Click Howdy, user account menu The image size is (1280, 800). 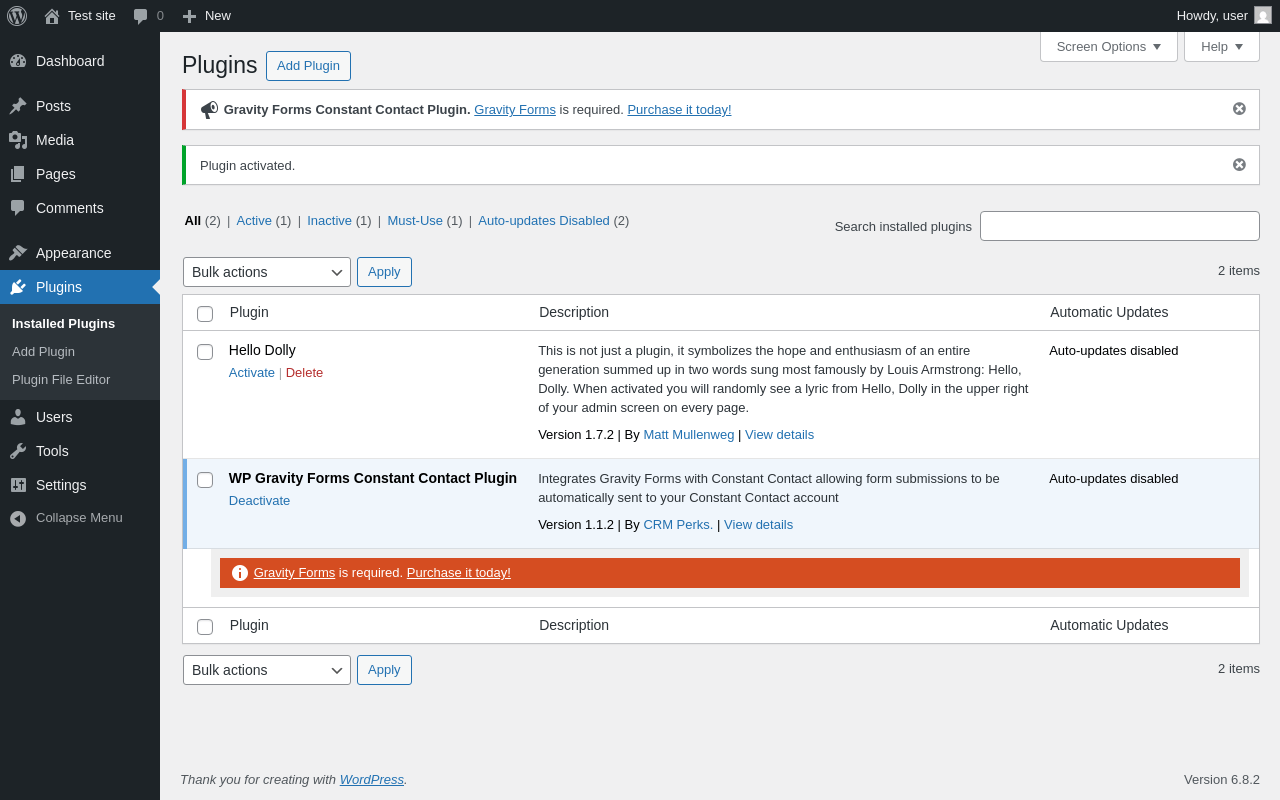1224,16
